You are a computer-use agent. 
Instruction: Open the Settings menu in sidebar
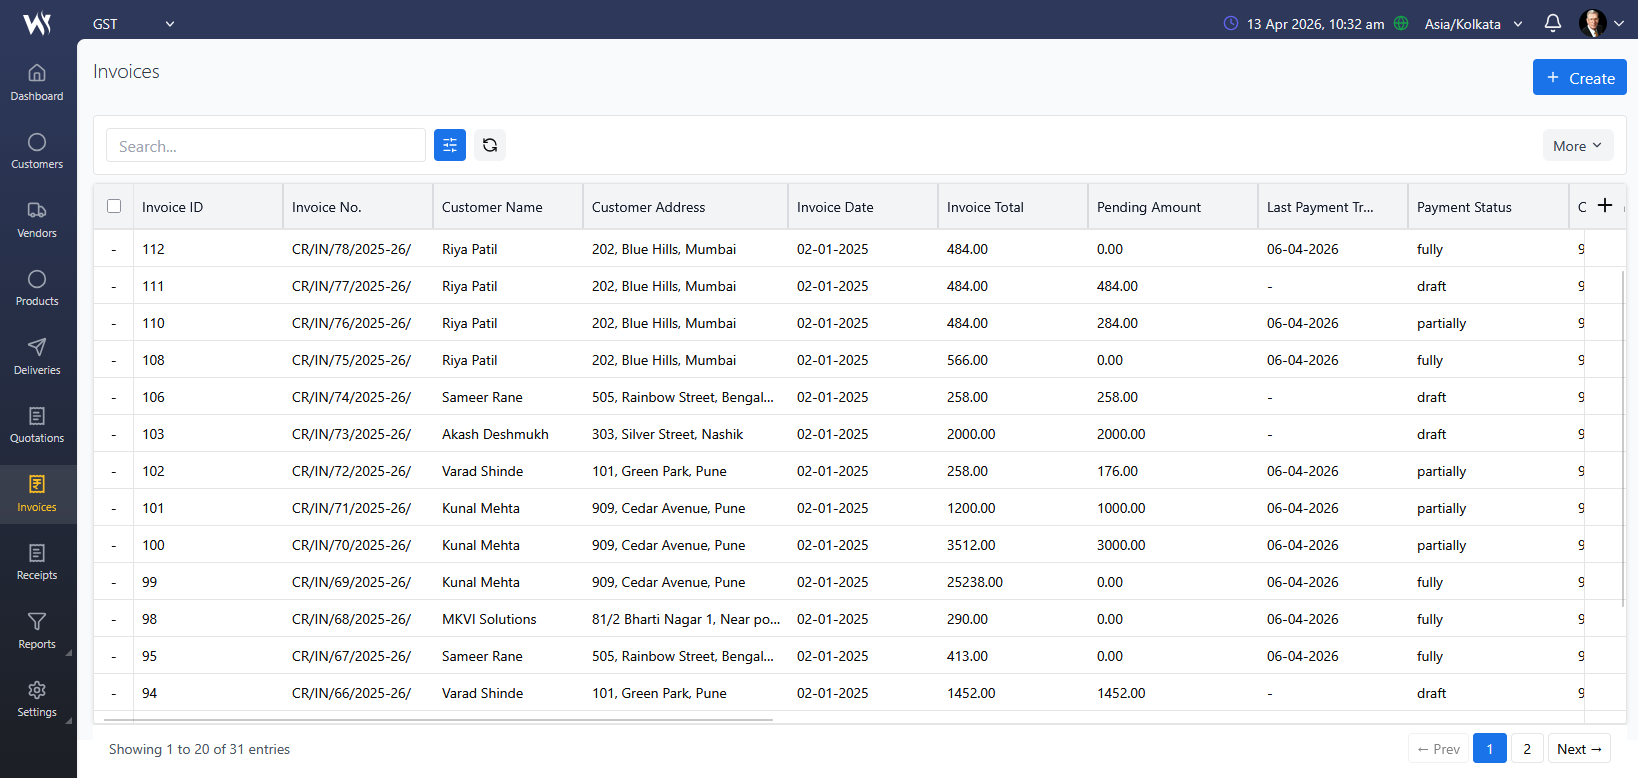37,699
